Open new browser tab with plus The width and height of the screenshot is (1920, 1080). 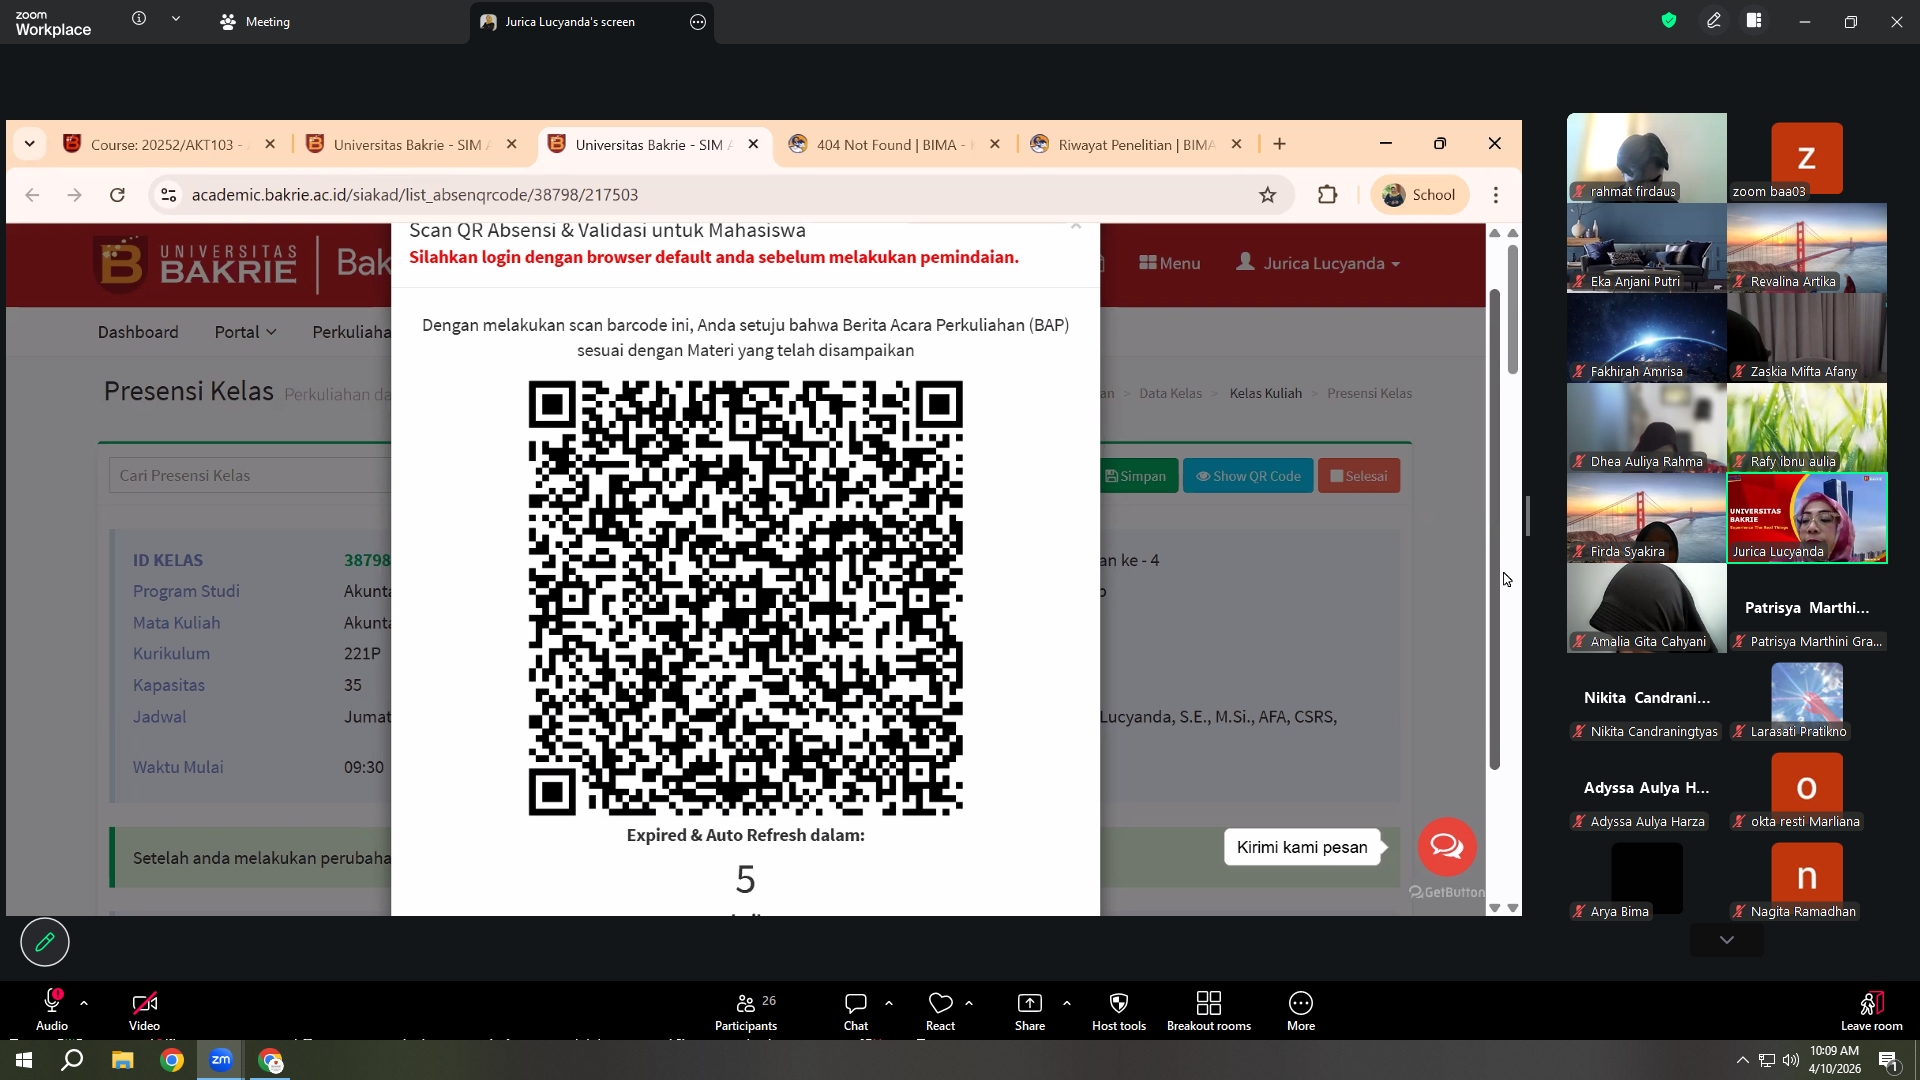pyautogui.click(x=1279, y=144)
